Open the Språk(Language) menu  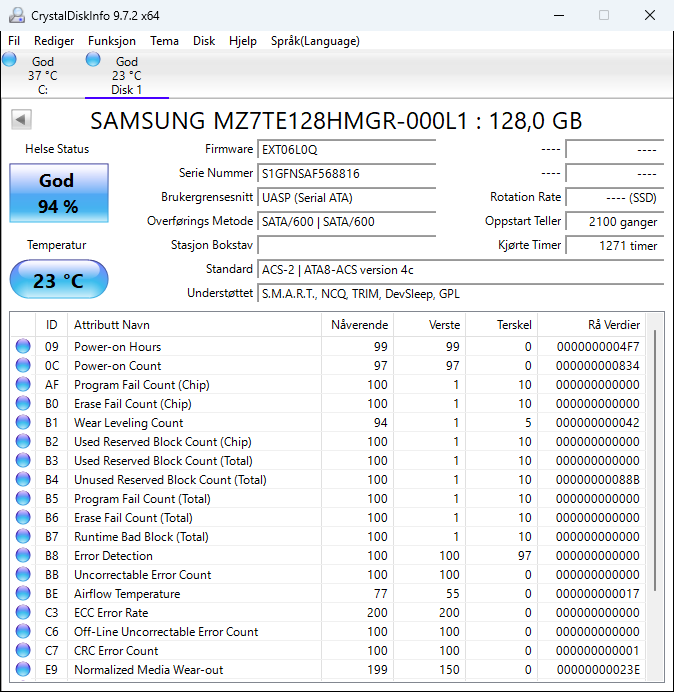tap(315, 41)
